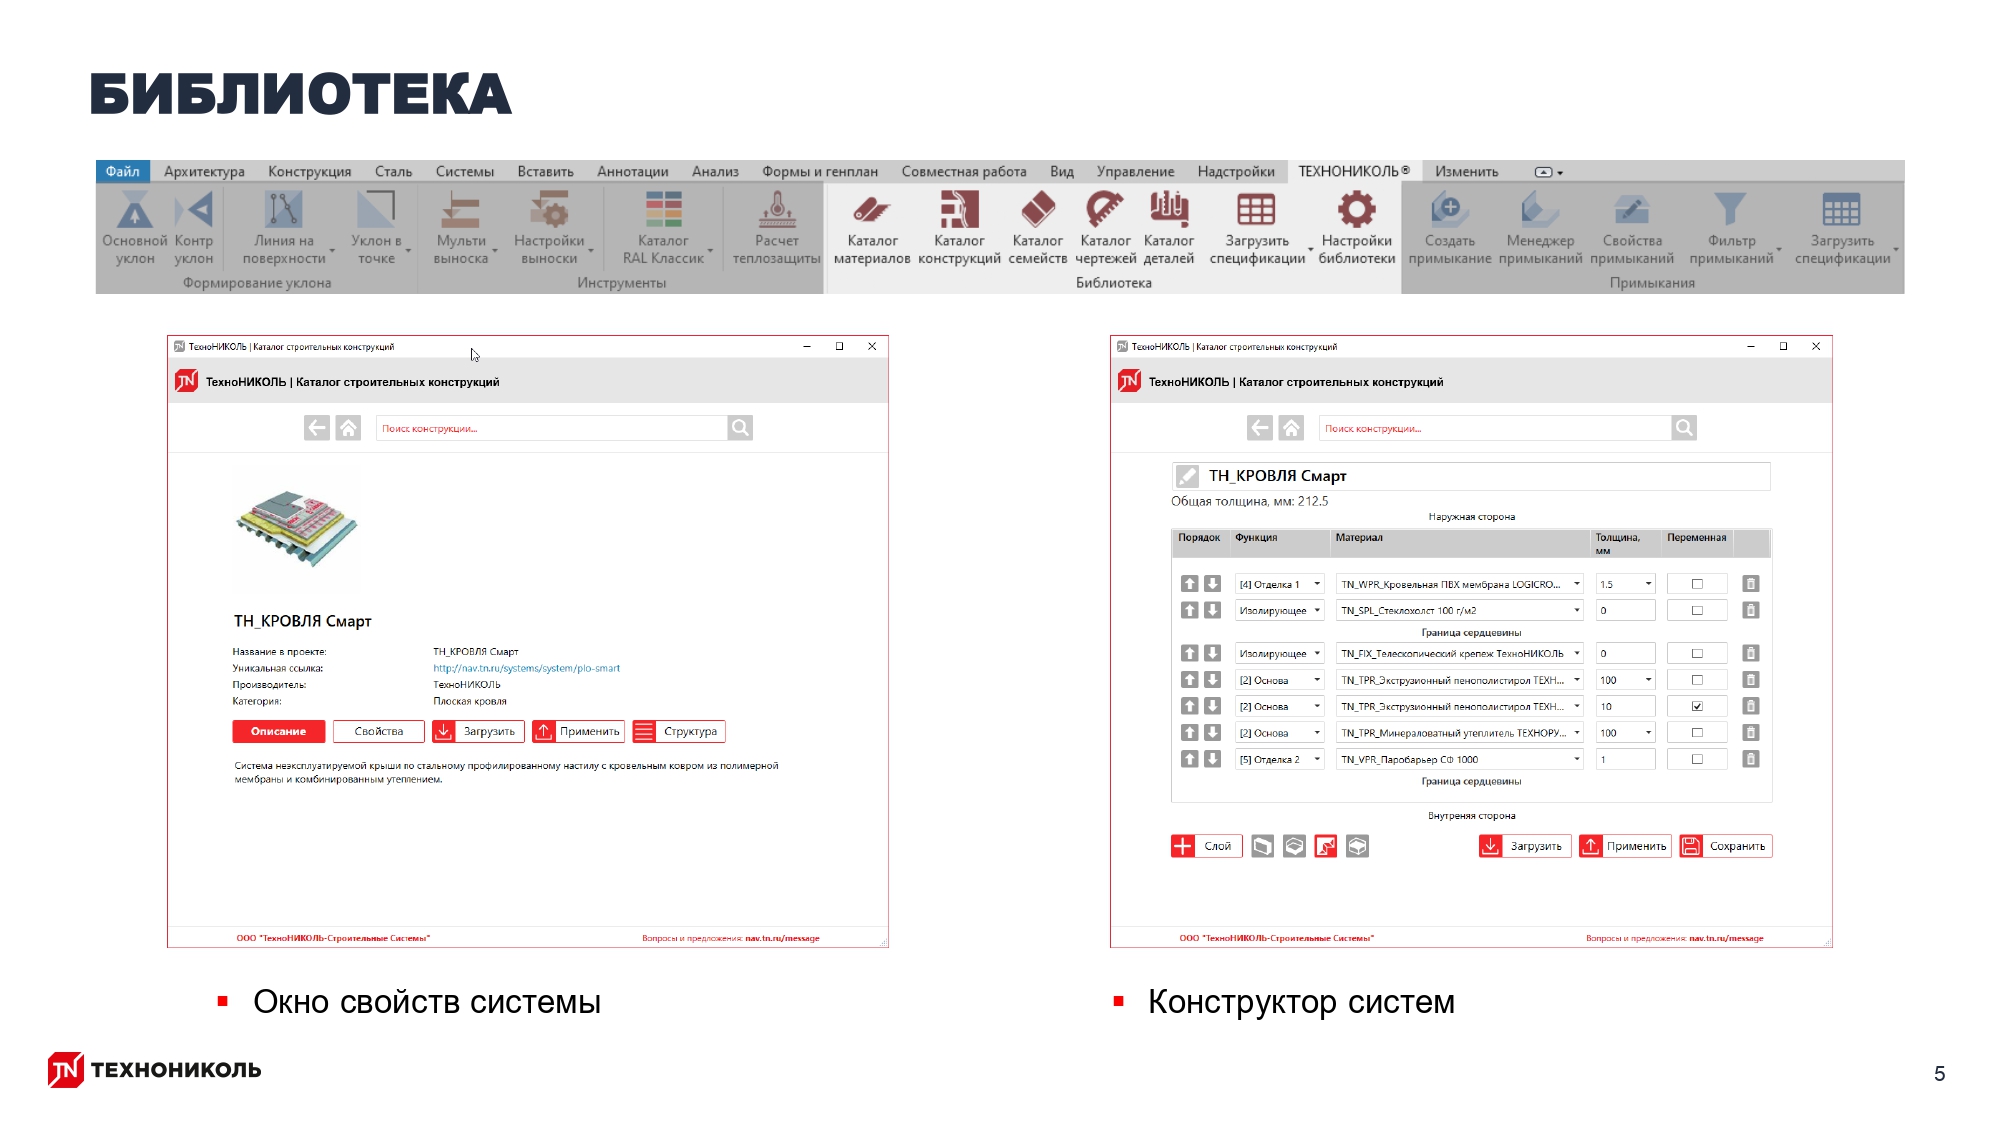Uncheck Переменная for 10 mm пенополистирол row
Image resolution: width=2000 pixels, height=1125 pixels.
click(x=1697, y=706)
